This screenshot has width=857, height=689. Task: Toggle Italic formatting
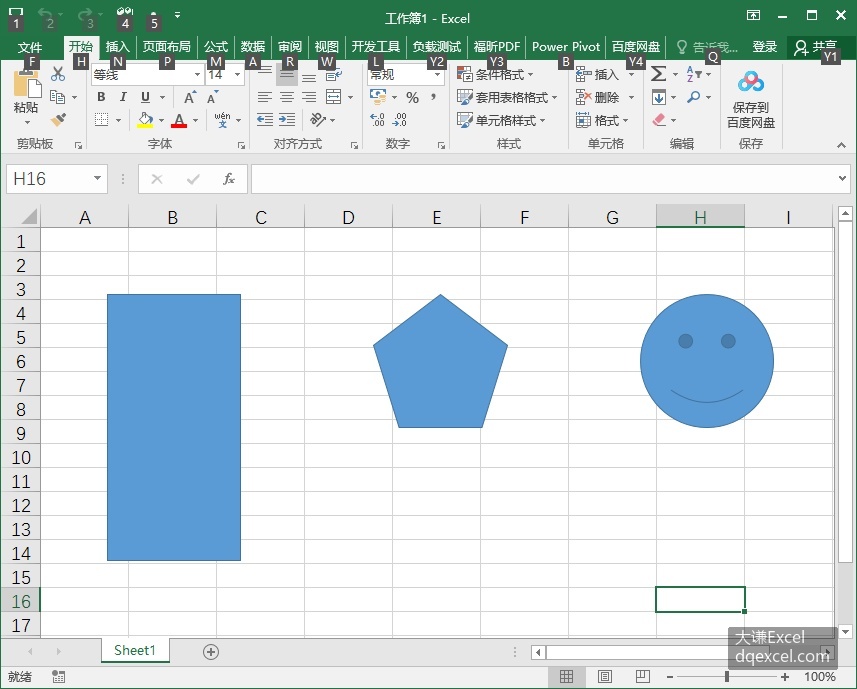pos(123,97)
